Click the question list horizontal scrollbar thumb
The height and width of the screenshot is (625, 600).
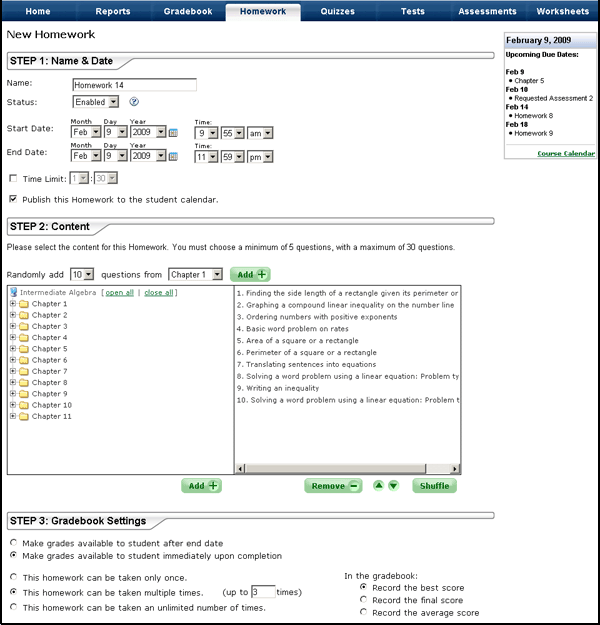(335, 468)
